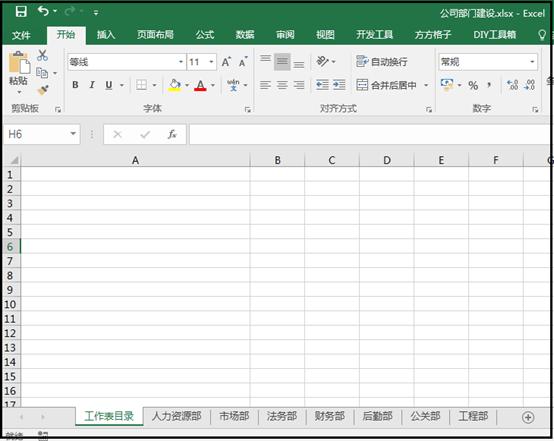Open the font color dropdown arrow

point(213,85)
